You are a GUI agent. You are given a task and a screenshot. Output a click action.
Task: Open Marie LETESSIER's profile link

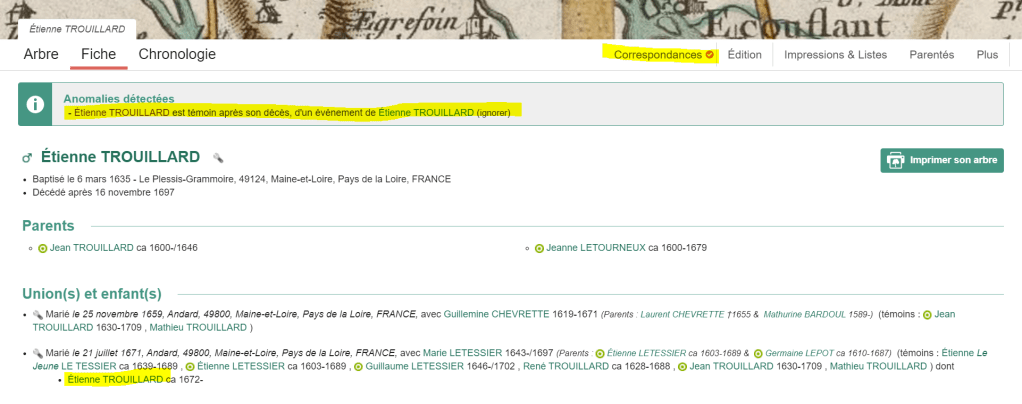(462, 353)
